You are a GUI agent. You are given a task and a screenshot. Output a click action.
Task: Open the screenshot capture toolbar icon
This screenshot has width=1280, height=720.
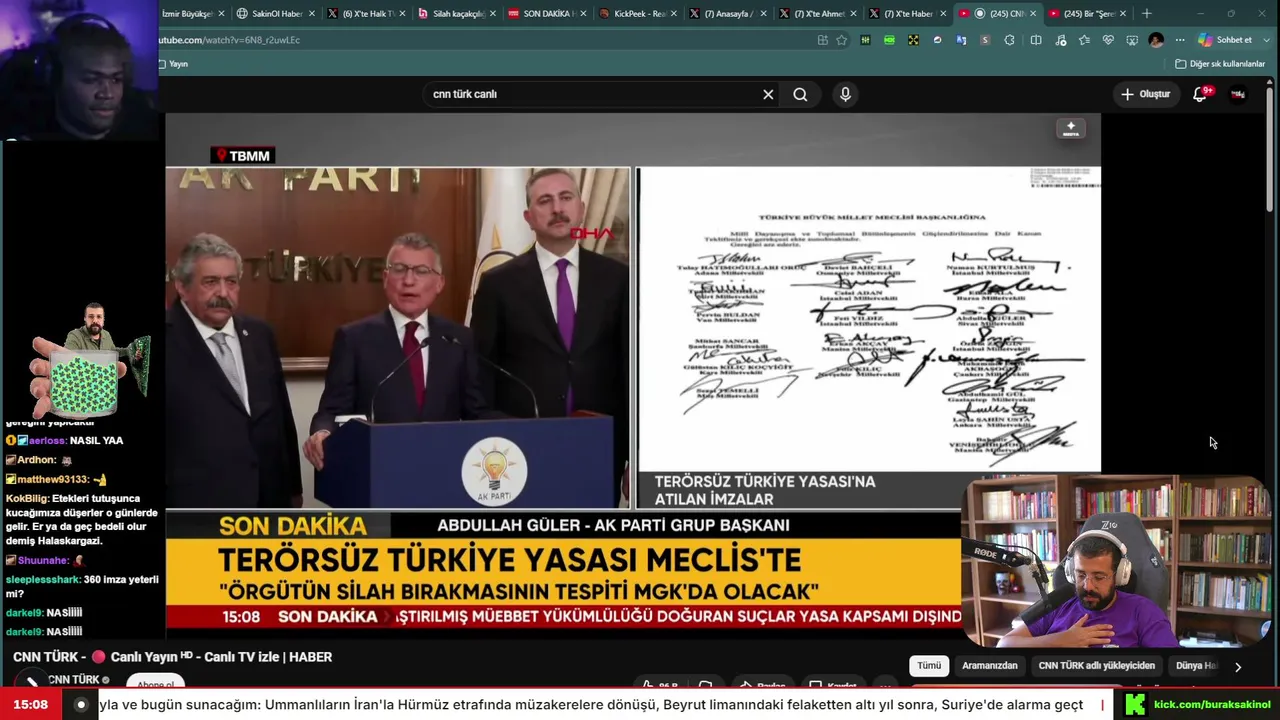pyautogui.click(x=1132, y=40)
